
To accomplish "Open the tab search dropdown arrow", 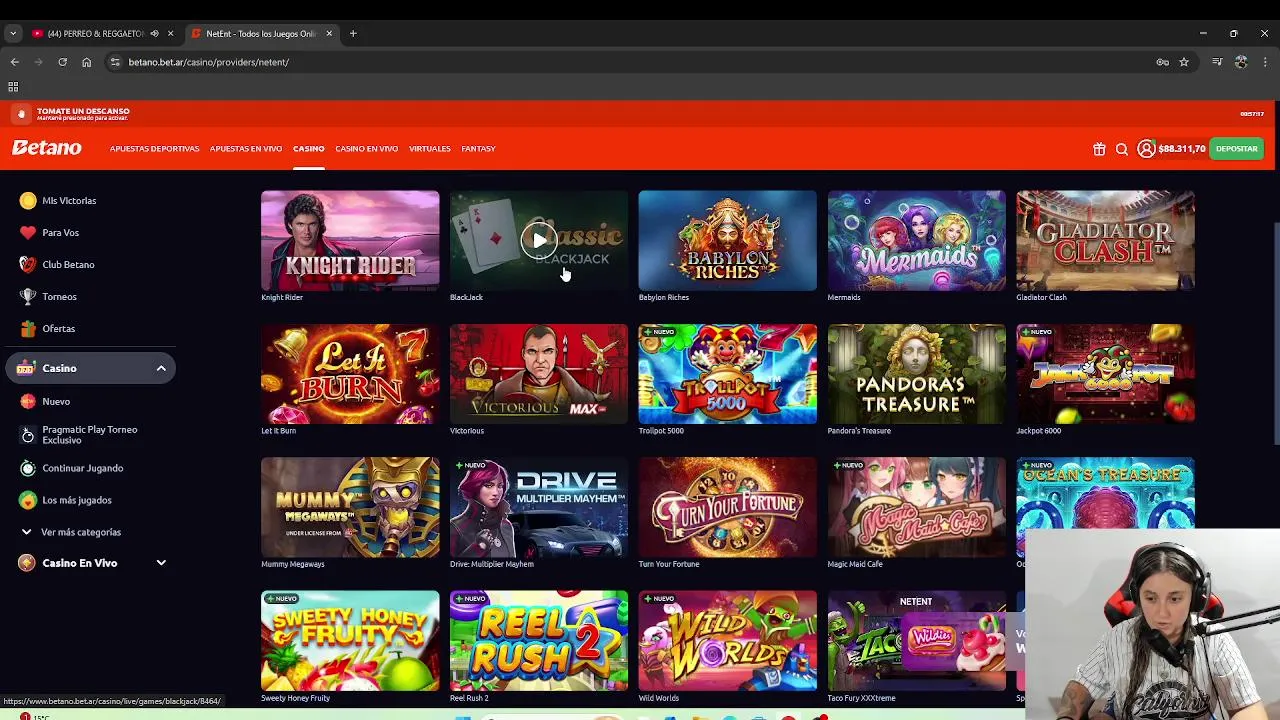I will click(x=12, y=34).
